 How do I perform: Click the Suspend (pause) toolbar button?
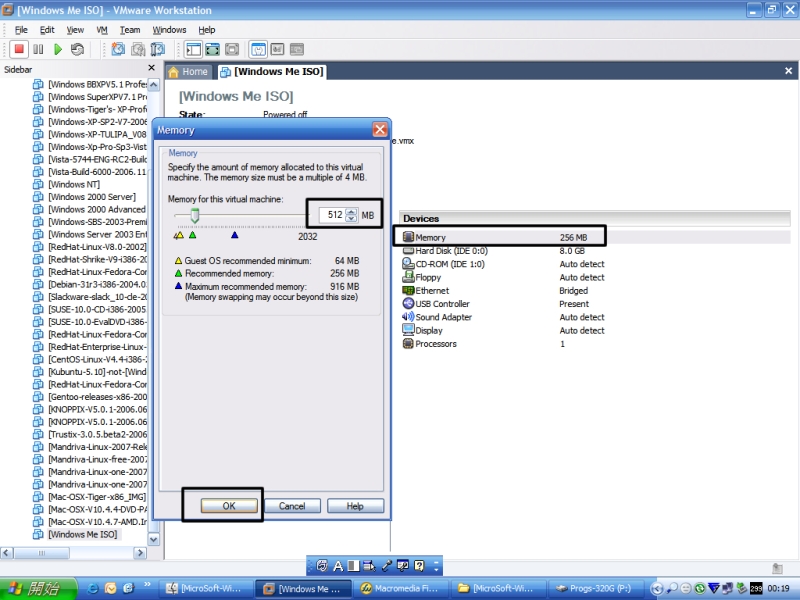(38, 49)
